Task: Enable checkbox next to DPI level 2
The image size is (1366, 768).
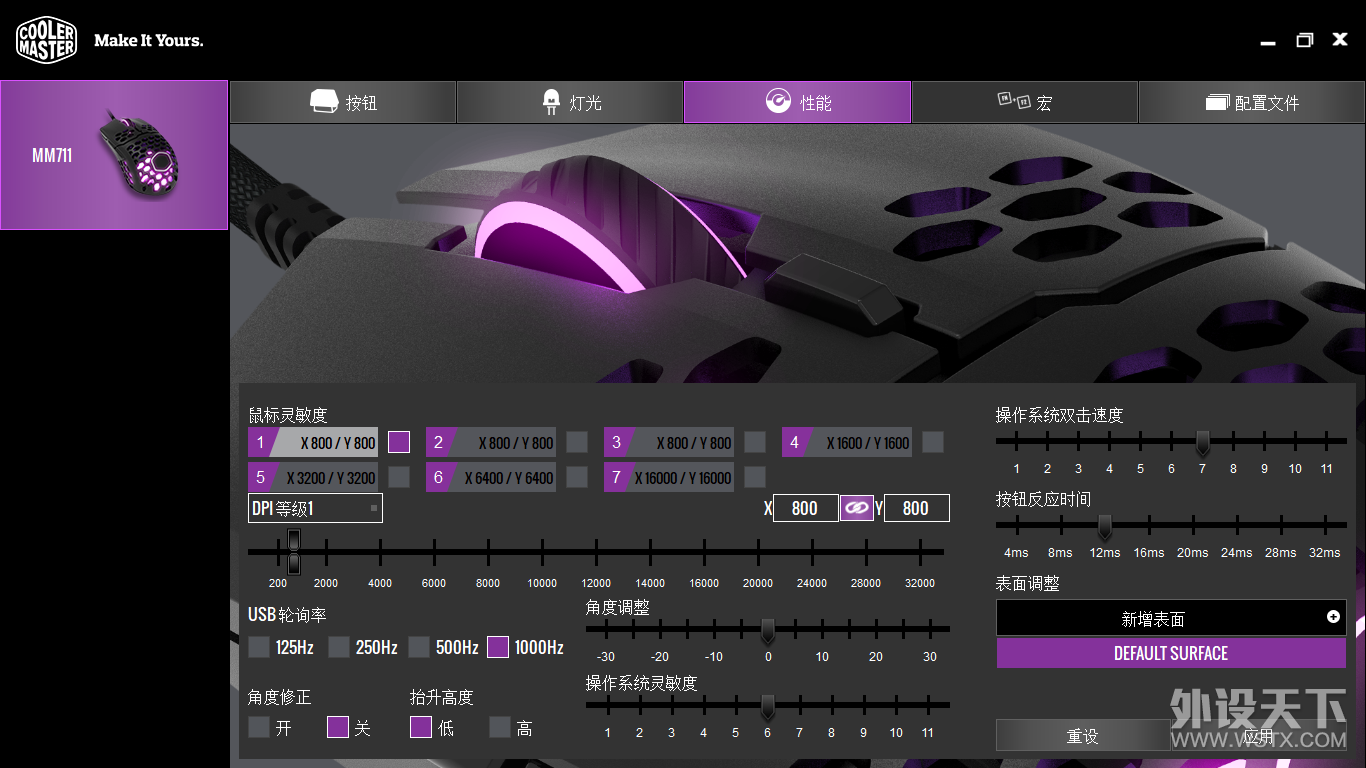Action: [x=577, y=442]
